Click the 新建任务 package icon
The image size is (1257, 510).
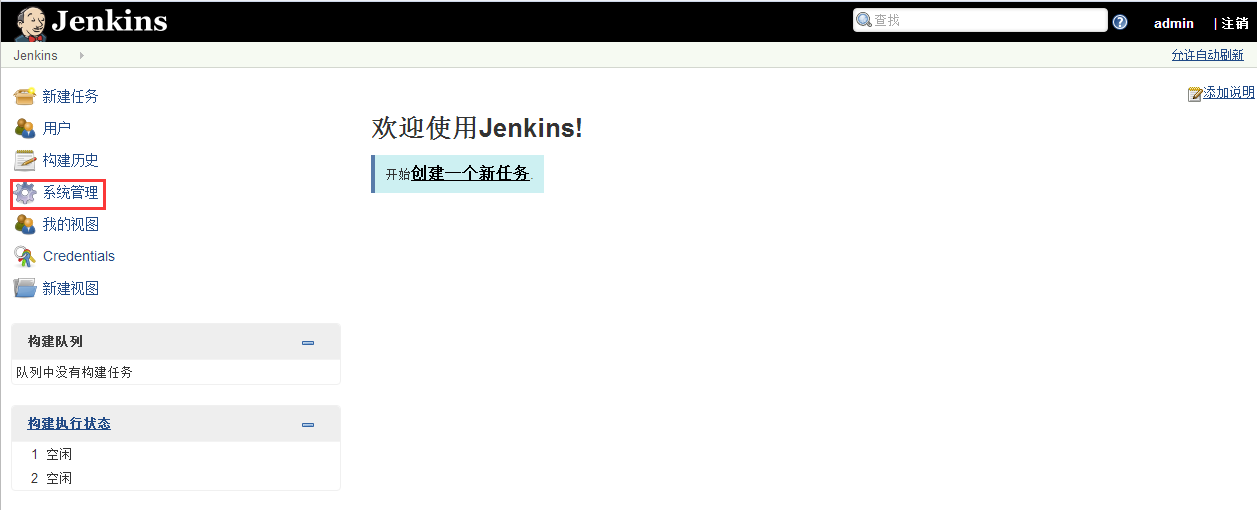click(25, 96)
